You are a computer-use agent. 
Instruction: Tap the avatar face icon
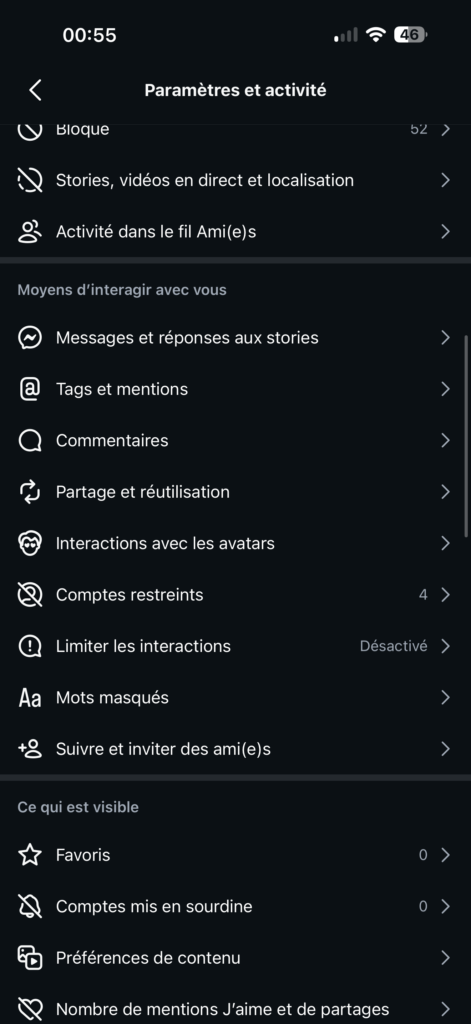30,543
